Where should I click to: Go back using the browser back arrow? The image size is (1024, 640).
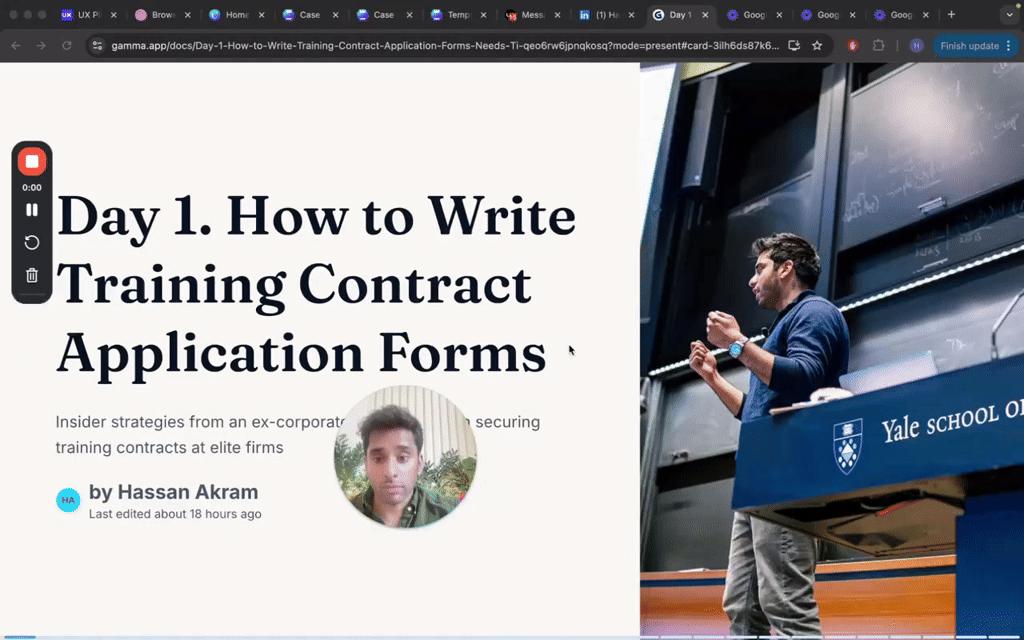click(x=16, y=46)
